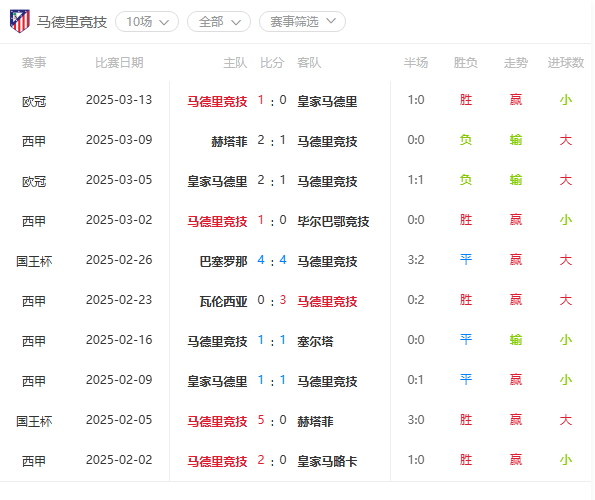
Task: Click the 0 : 3 score at 瓦伦西亚
Action: point(272,300)
